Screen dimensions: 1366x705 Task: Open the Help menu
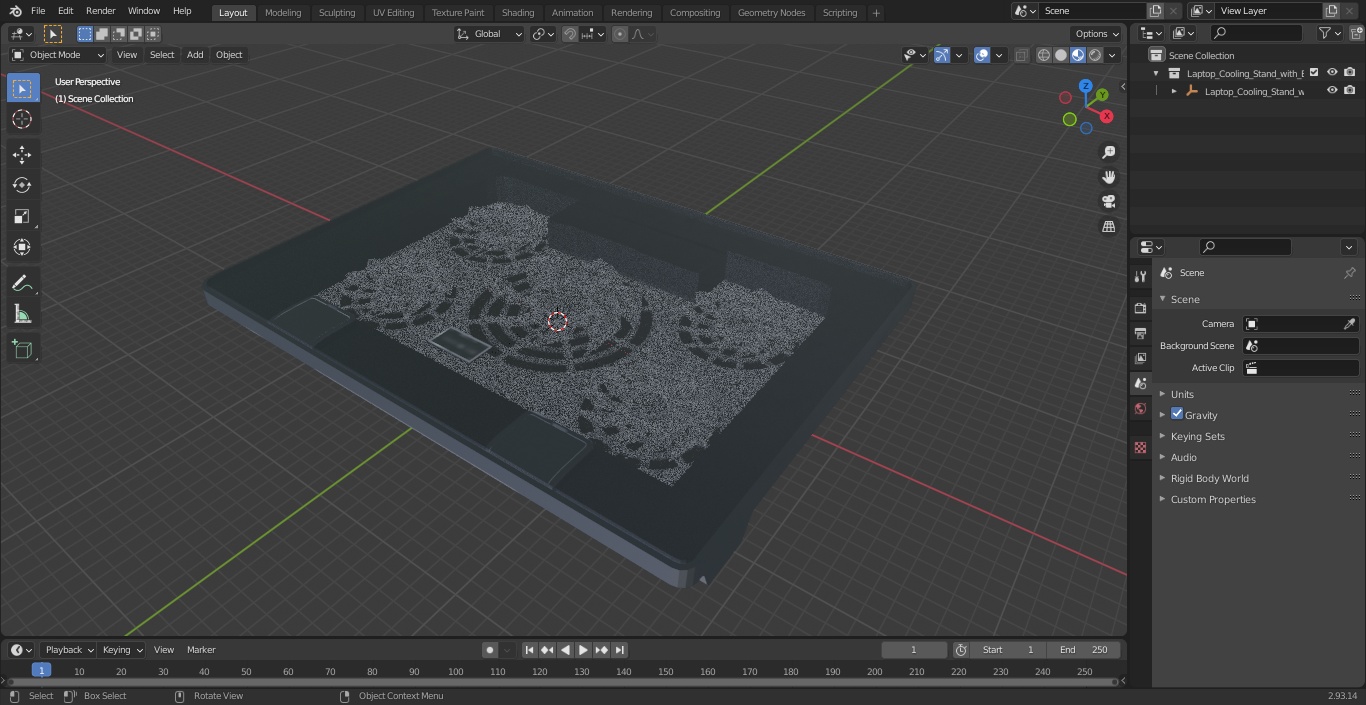[x=182, y=11]
